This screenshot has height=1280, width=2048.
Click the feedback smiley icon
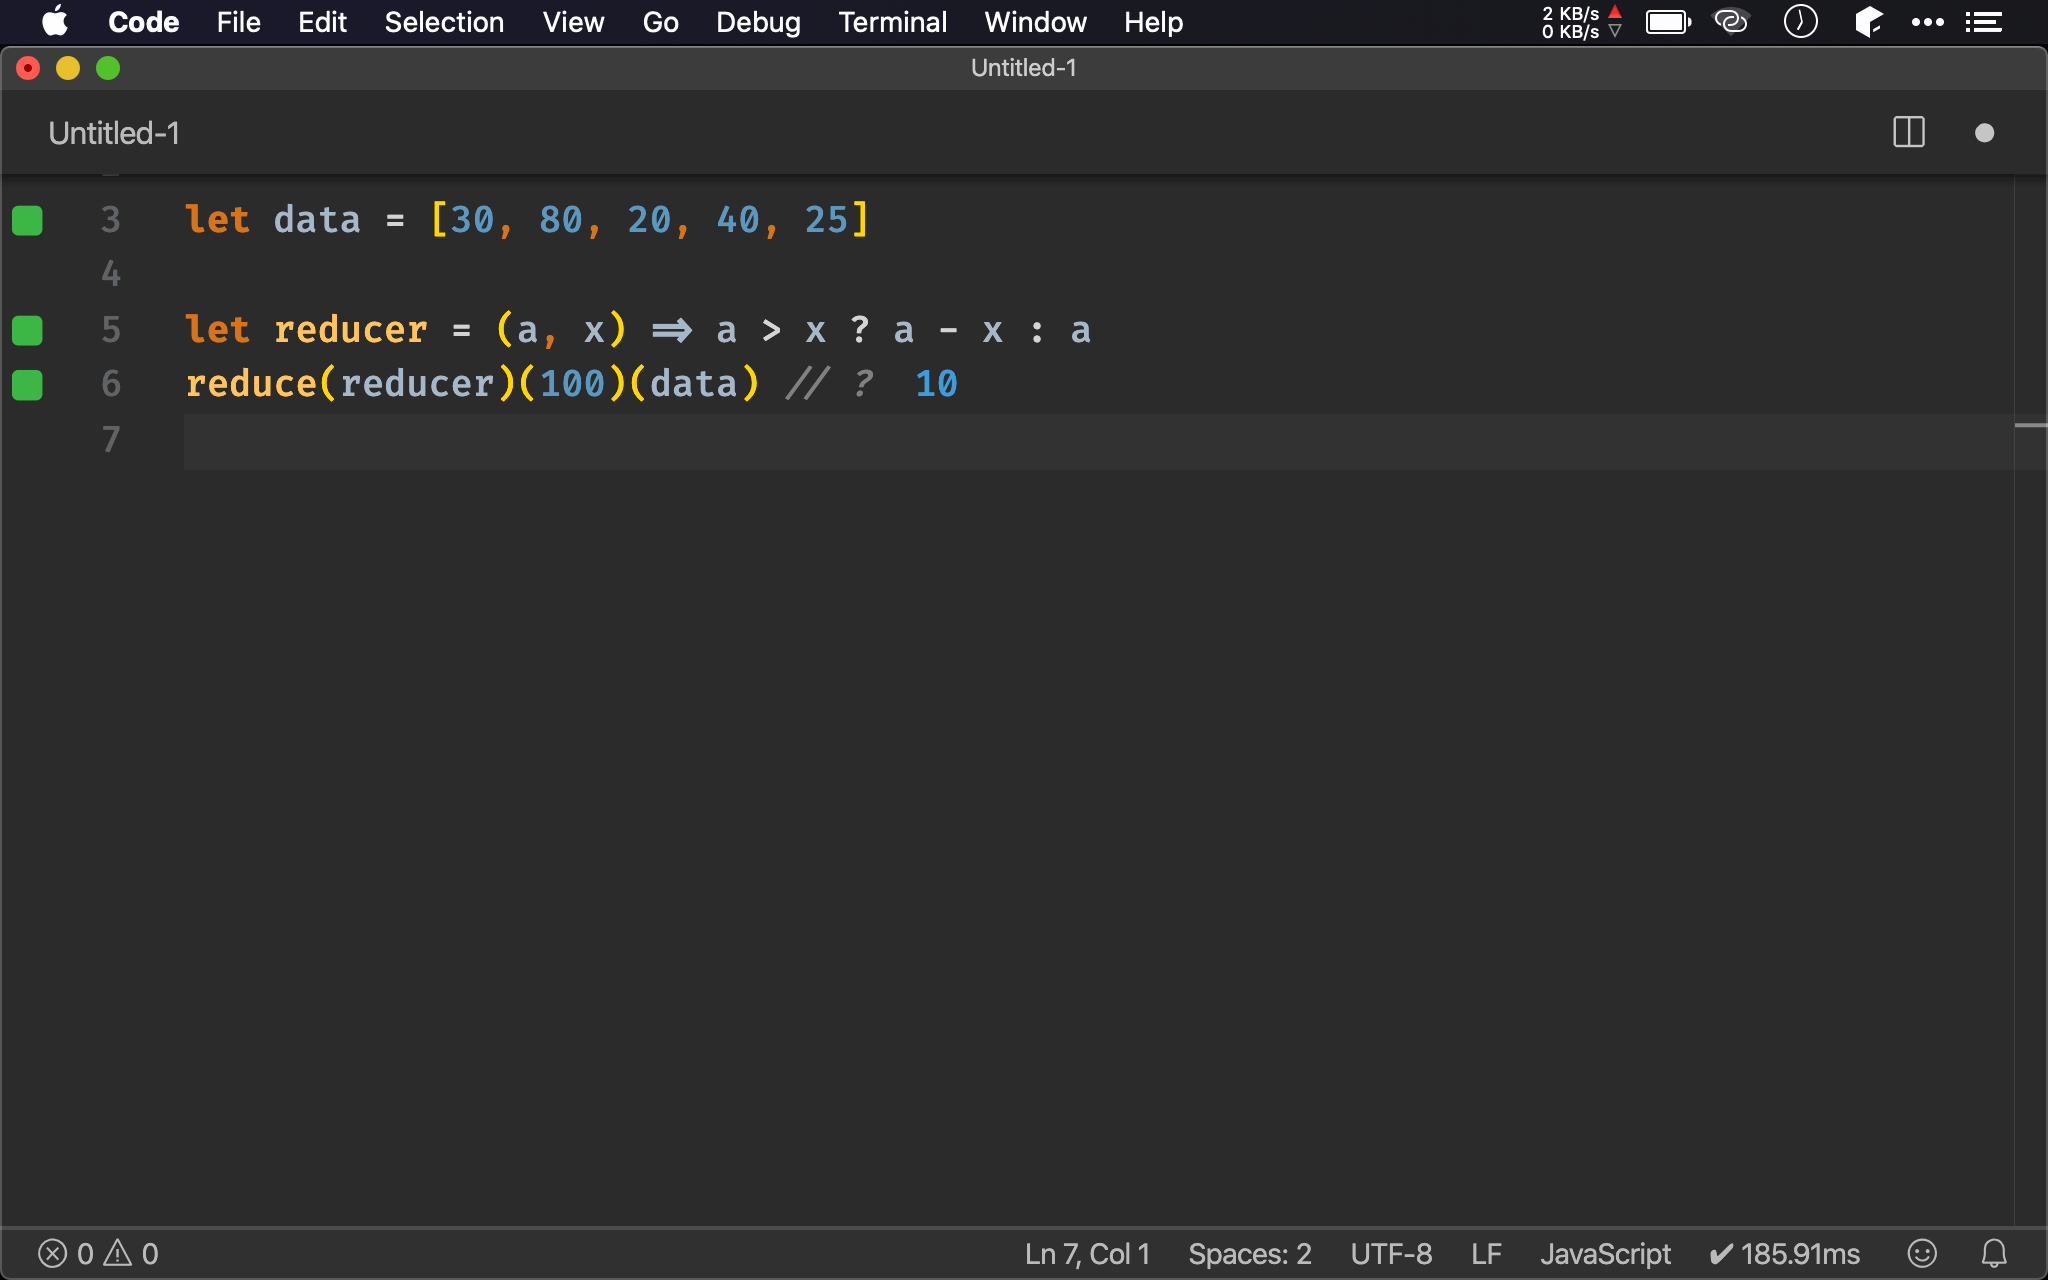1922,1254
